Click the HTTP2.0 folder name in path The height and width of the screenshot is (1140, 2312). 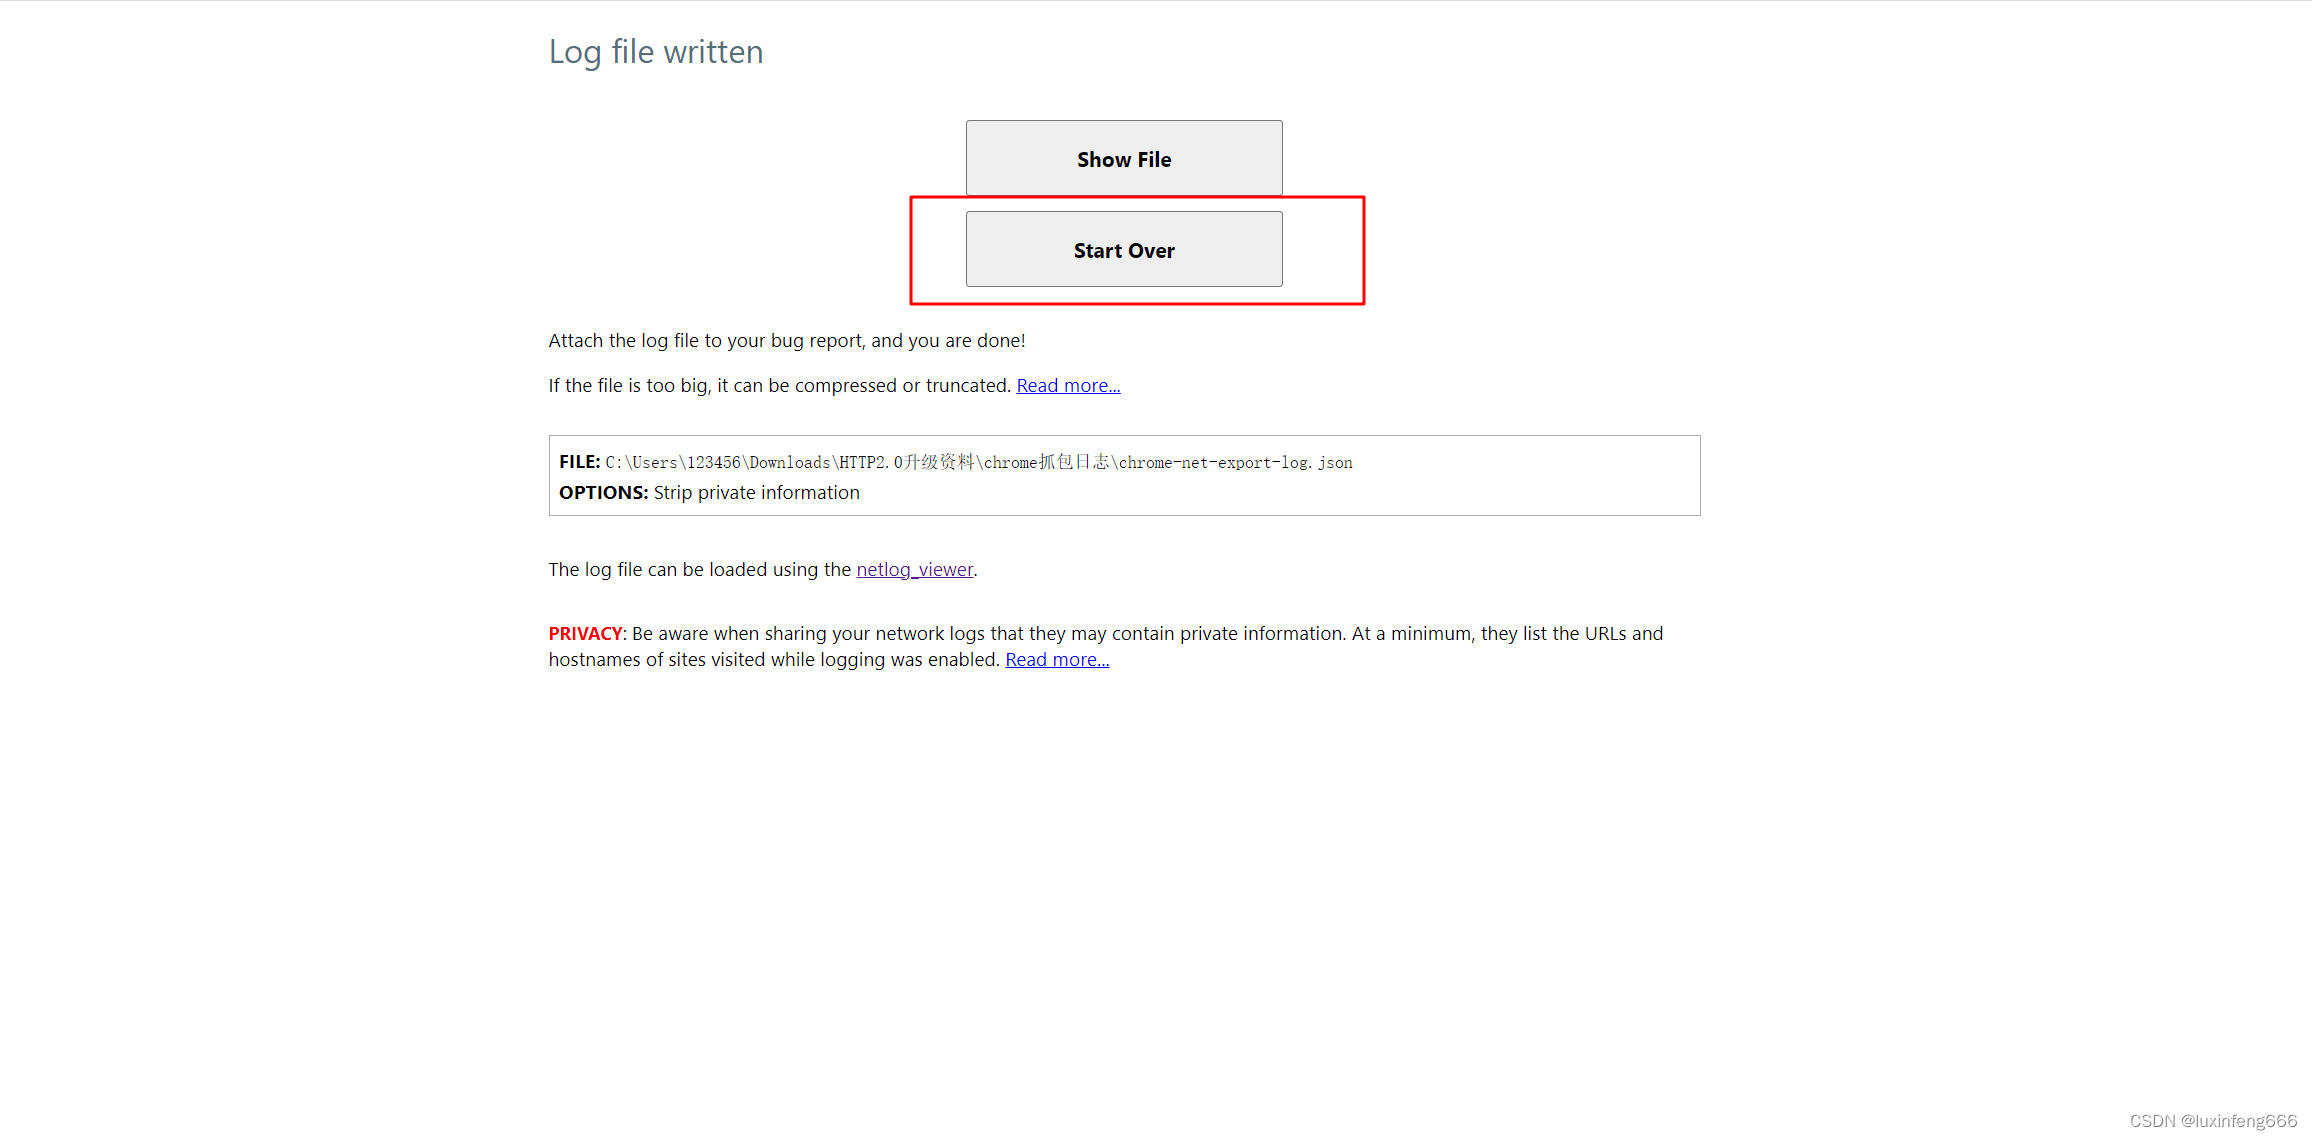point(870,463)
